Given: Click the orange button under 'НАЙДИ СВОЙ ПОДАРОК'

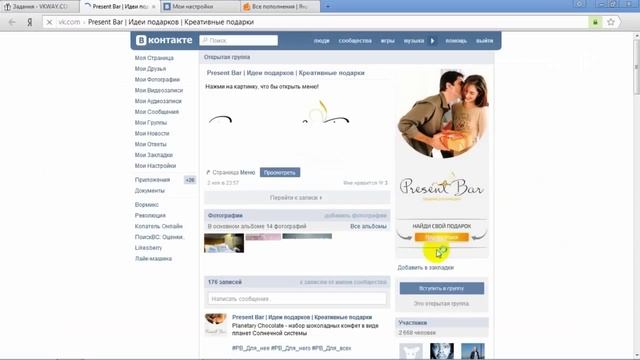Looking at the screenshot, I should (442, 237).
